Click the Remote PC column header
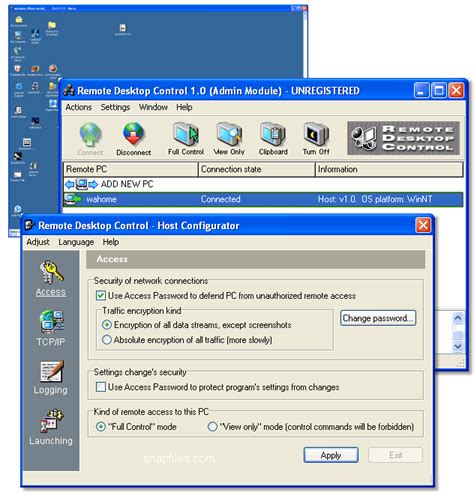474x495 pixels. tap(130, 169)
